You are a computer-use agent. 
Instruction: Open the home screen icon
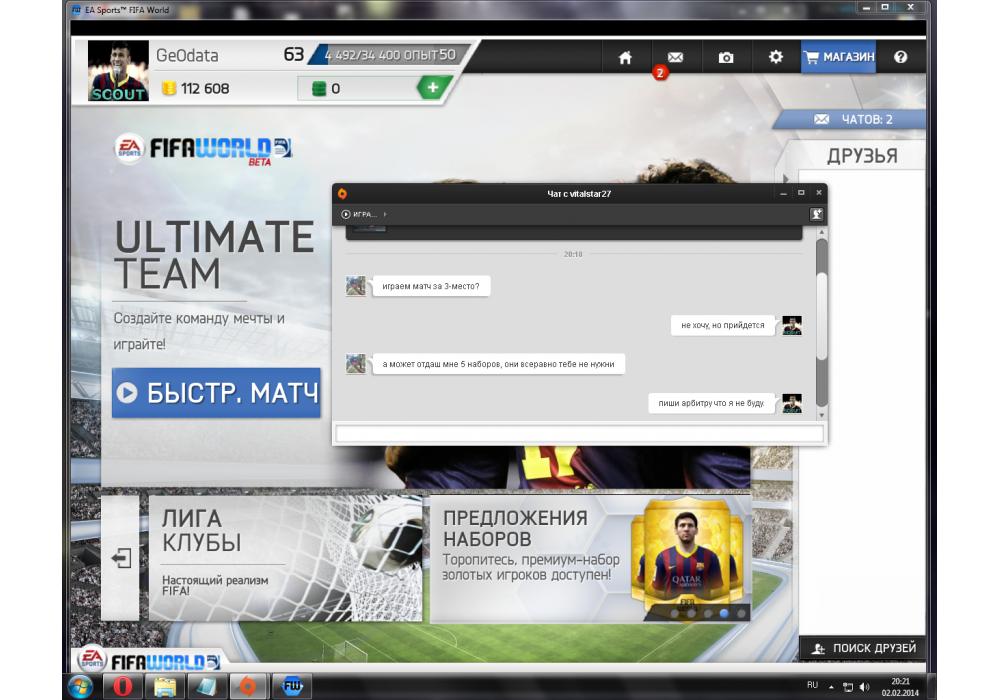click(625, 58)
